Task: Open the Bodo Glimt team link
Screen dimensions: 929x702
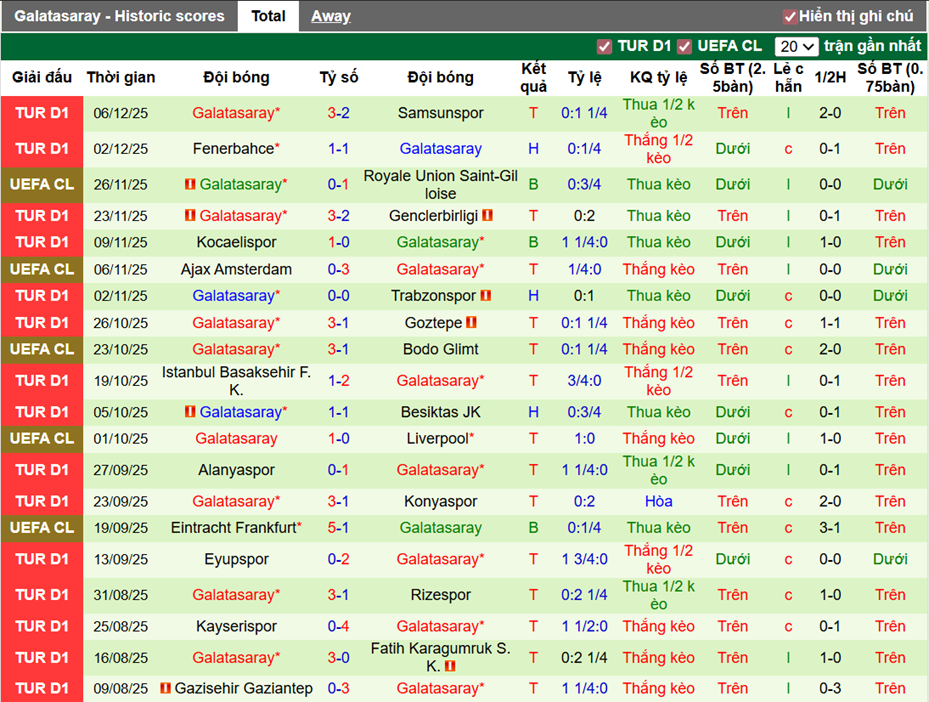Action: 441,349
